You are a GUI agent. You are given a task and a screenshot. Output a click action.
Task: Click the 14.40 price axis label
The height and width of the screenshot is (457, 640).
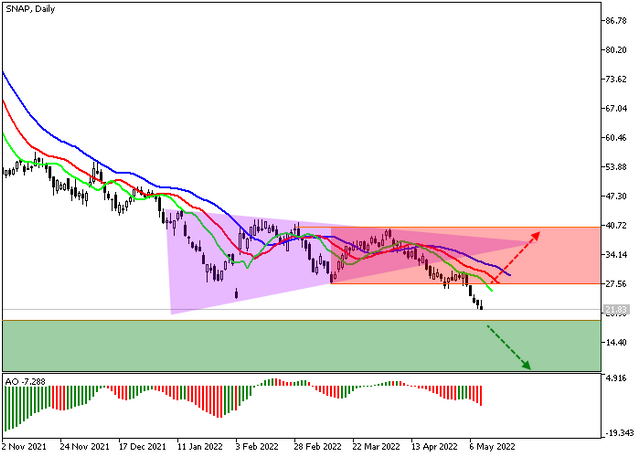pyautogui.click(x=616, y=342)
